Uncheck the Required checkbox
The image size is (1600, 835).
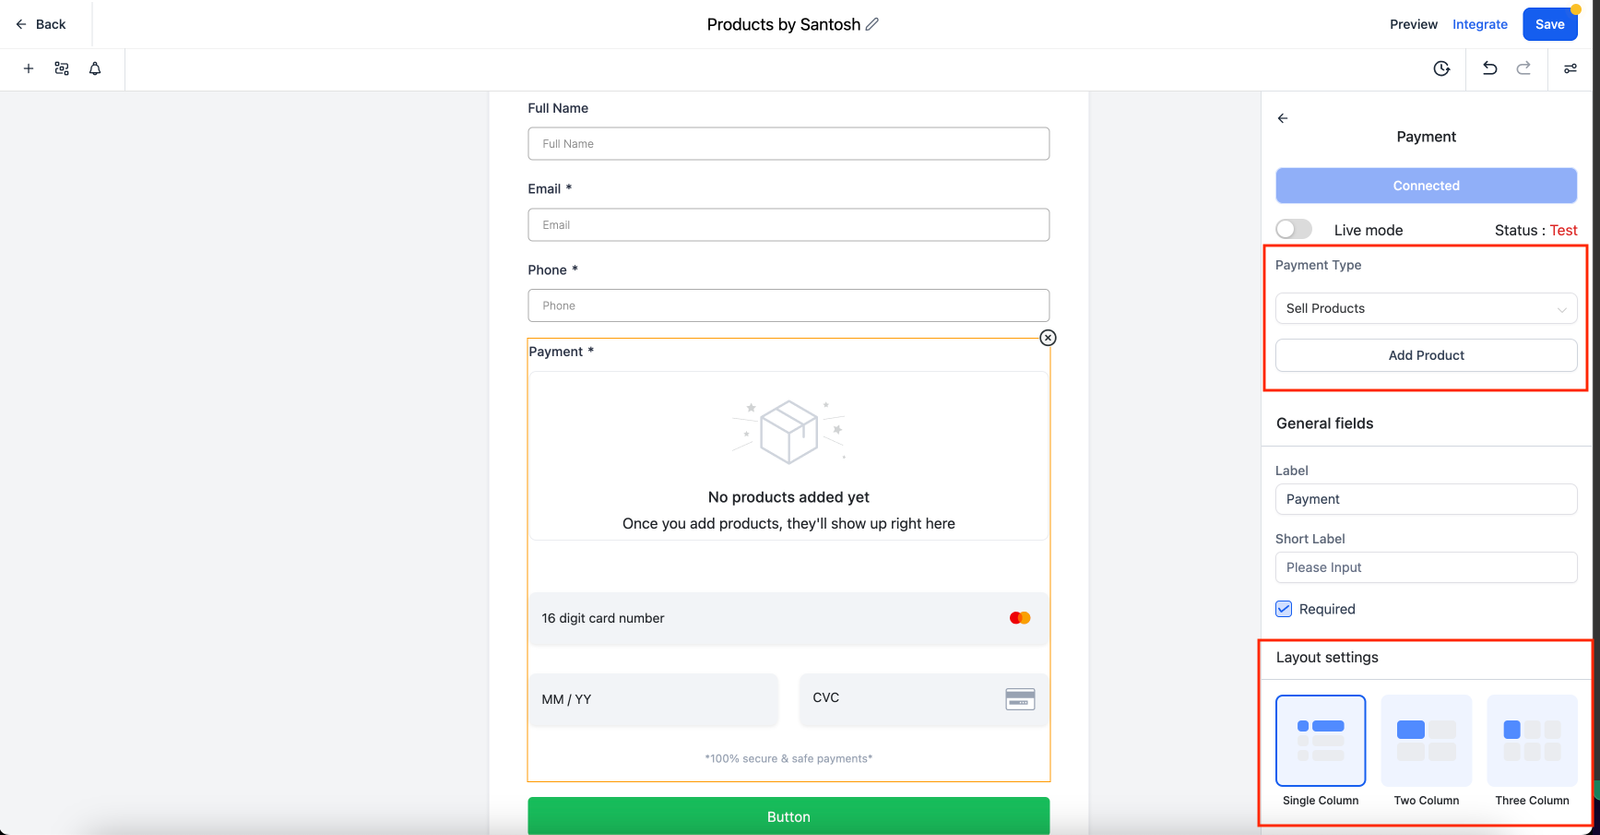(1284, 609)
